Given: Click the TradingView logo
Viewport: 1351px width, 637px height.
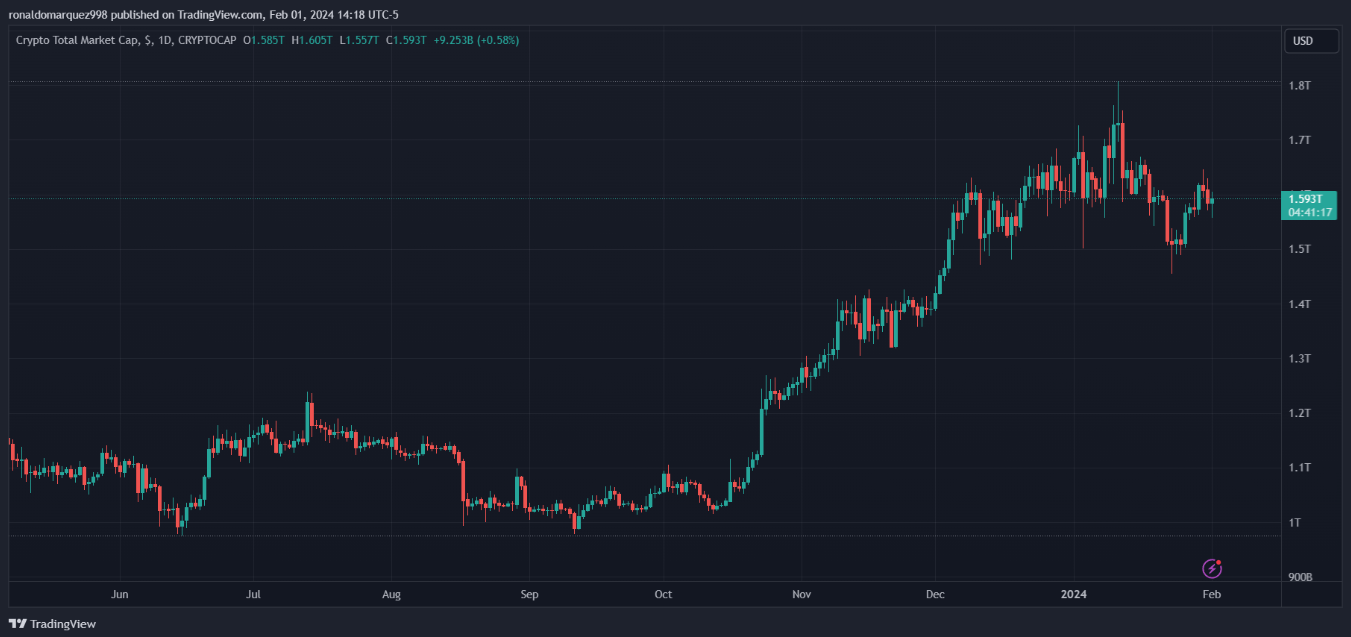Looking at the screenshot, I should [x=47, y=623].
